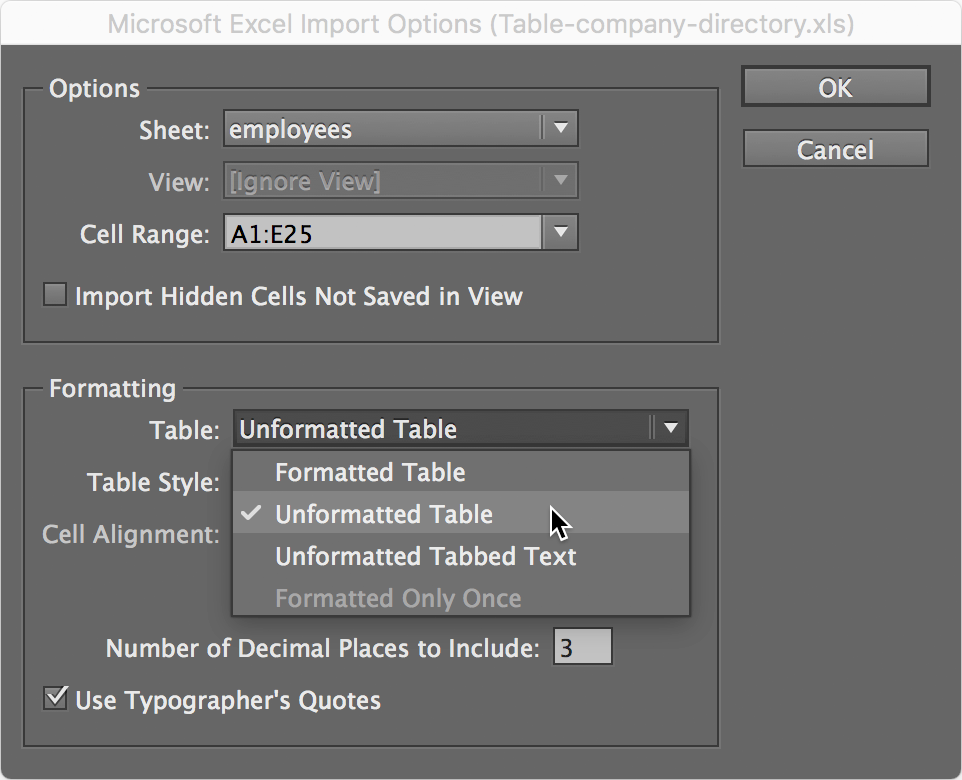The width and height of the screenshot is (962, 780).
Task: Open the Cell Range dropdown arrow
Action: [563, 232]
